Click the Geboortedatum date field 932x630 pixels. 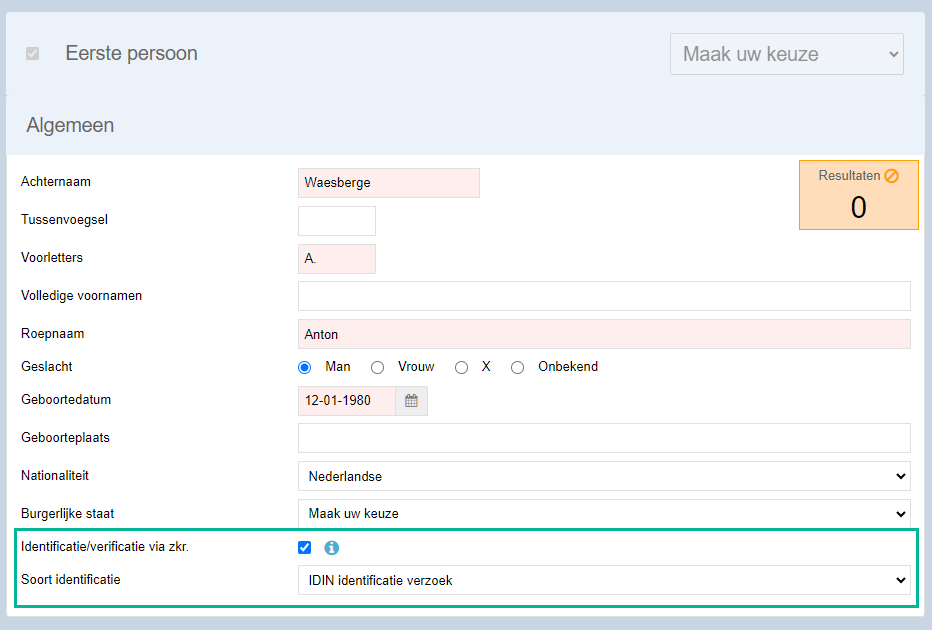point(347,401)
